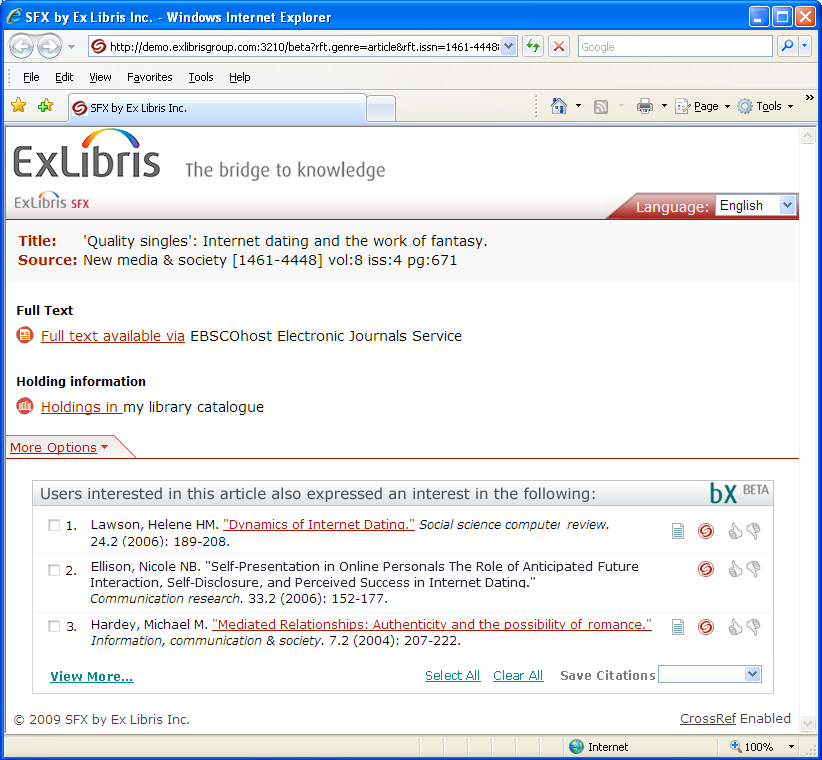
Task: Expand toolbar overflow chevron
Action: [809, 97]
